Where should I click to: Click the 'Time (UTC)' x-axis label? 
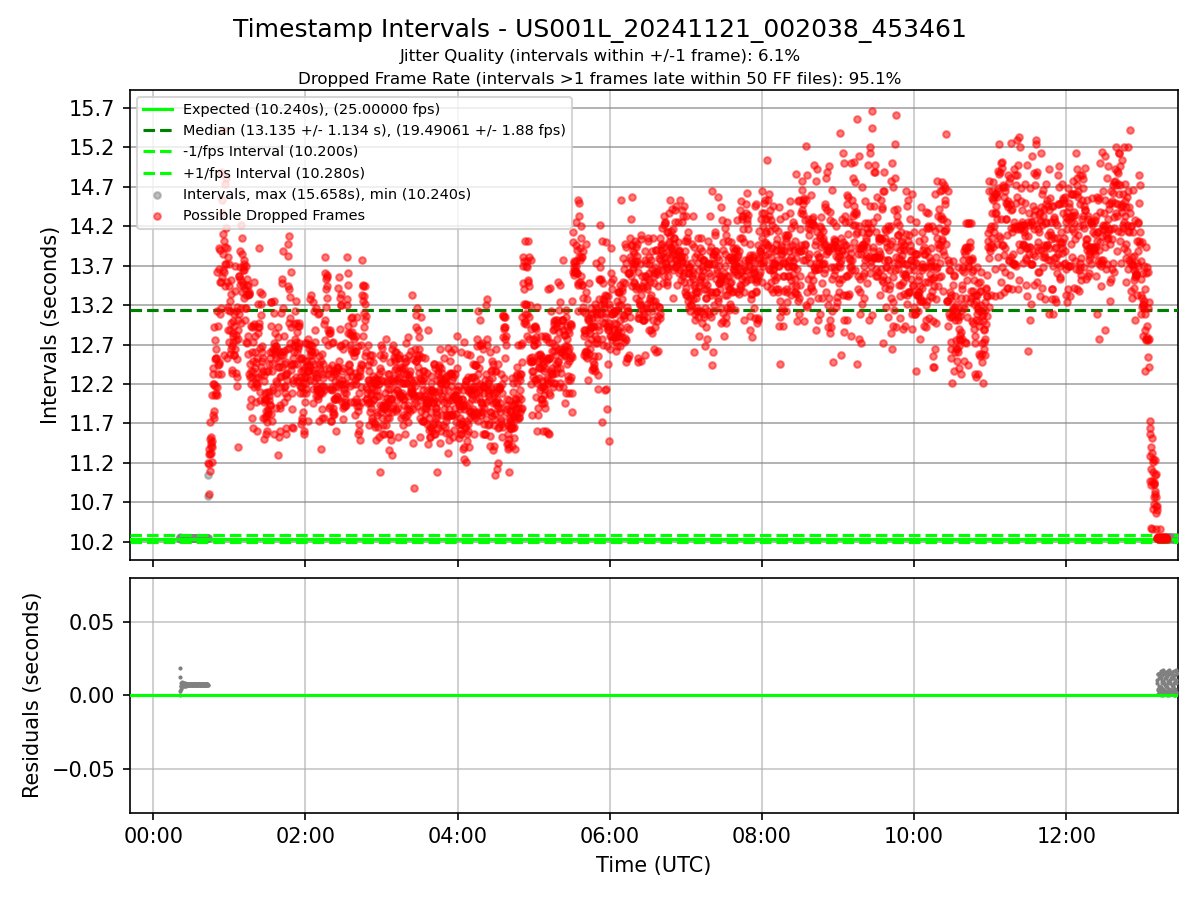[x=653, y=865]
